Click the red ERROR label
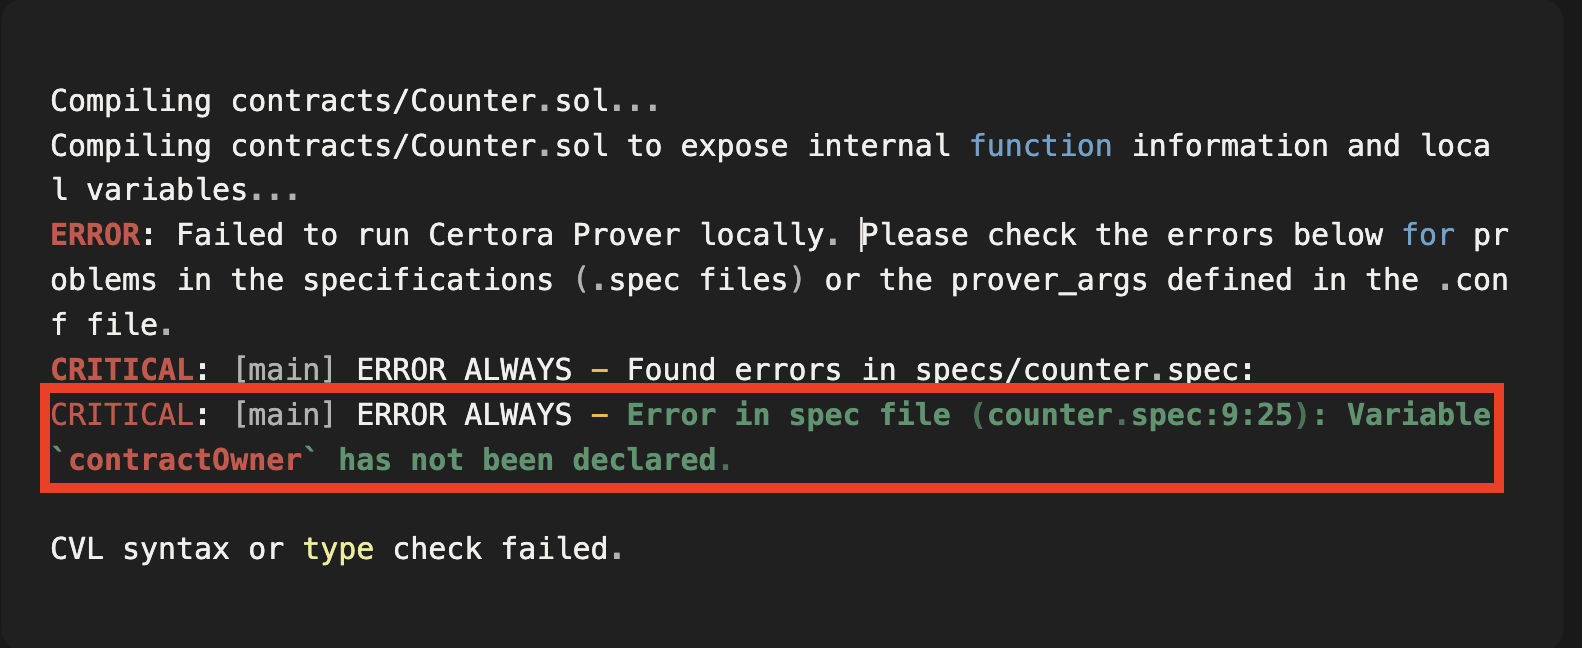The image size is (1582, 648). 95,235
